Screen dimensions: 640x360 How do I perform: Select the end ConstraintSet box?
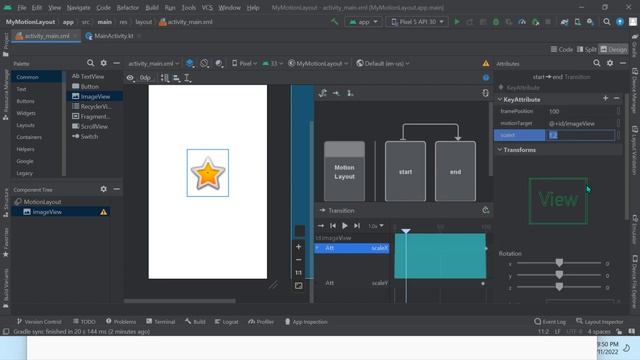[x=455, y=171]
